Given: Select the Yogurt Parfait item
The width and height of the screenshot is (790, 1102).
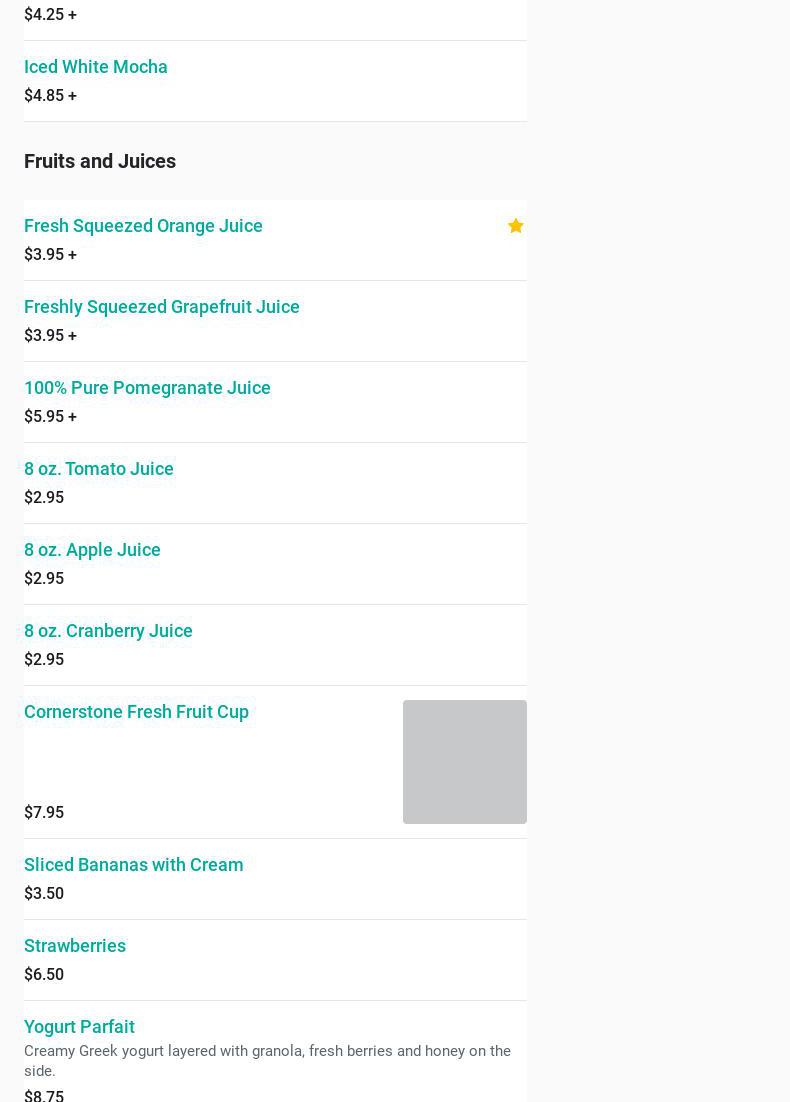Looking at the screenshot, I should [x=79, y=1027].
